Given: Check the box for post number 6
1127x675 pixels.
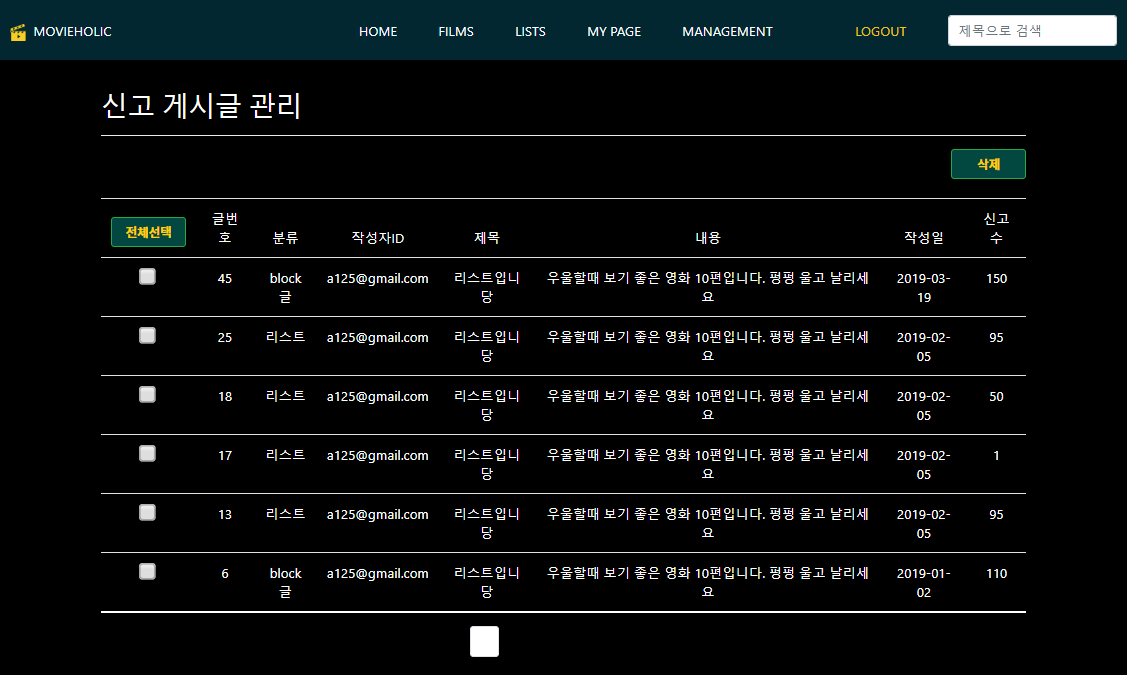Looking at the screenshot, I should [x=147, y=571].
